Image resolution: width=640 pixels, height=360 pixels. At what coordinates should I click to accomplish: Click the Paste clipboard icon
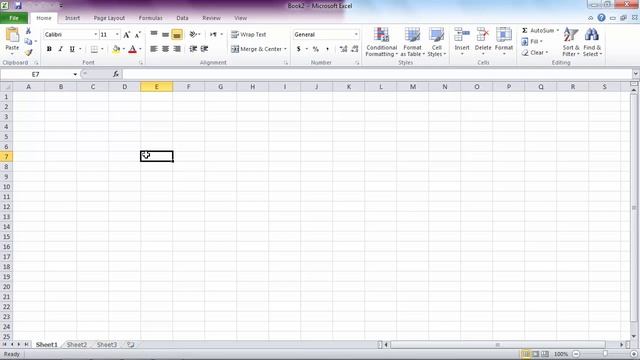(x=12, y=35)
